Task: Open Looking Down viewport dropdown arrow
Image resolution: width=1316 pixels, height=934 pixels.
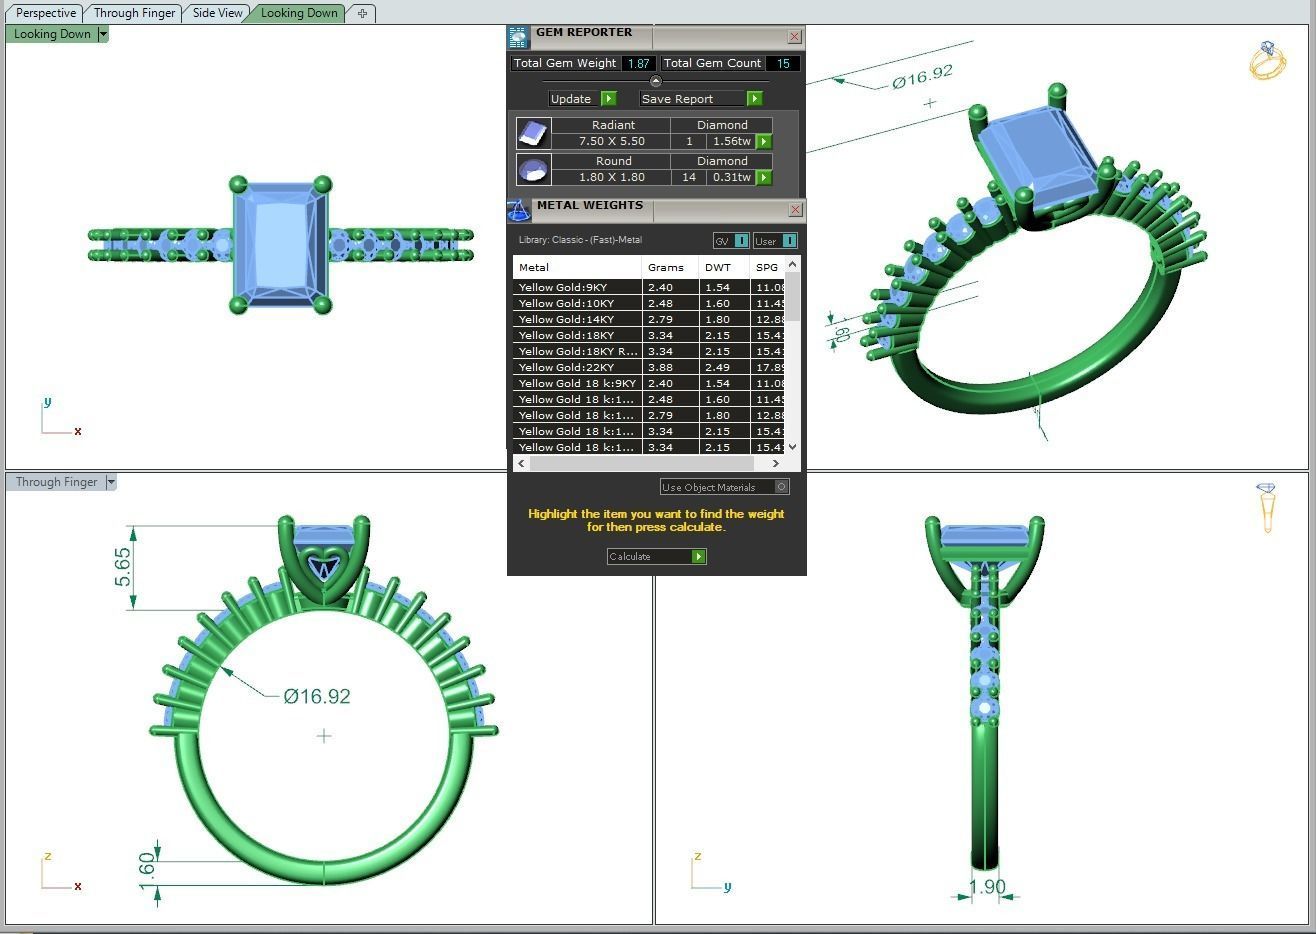Action: coord(102,34)
